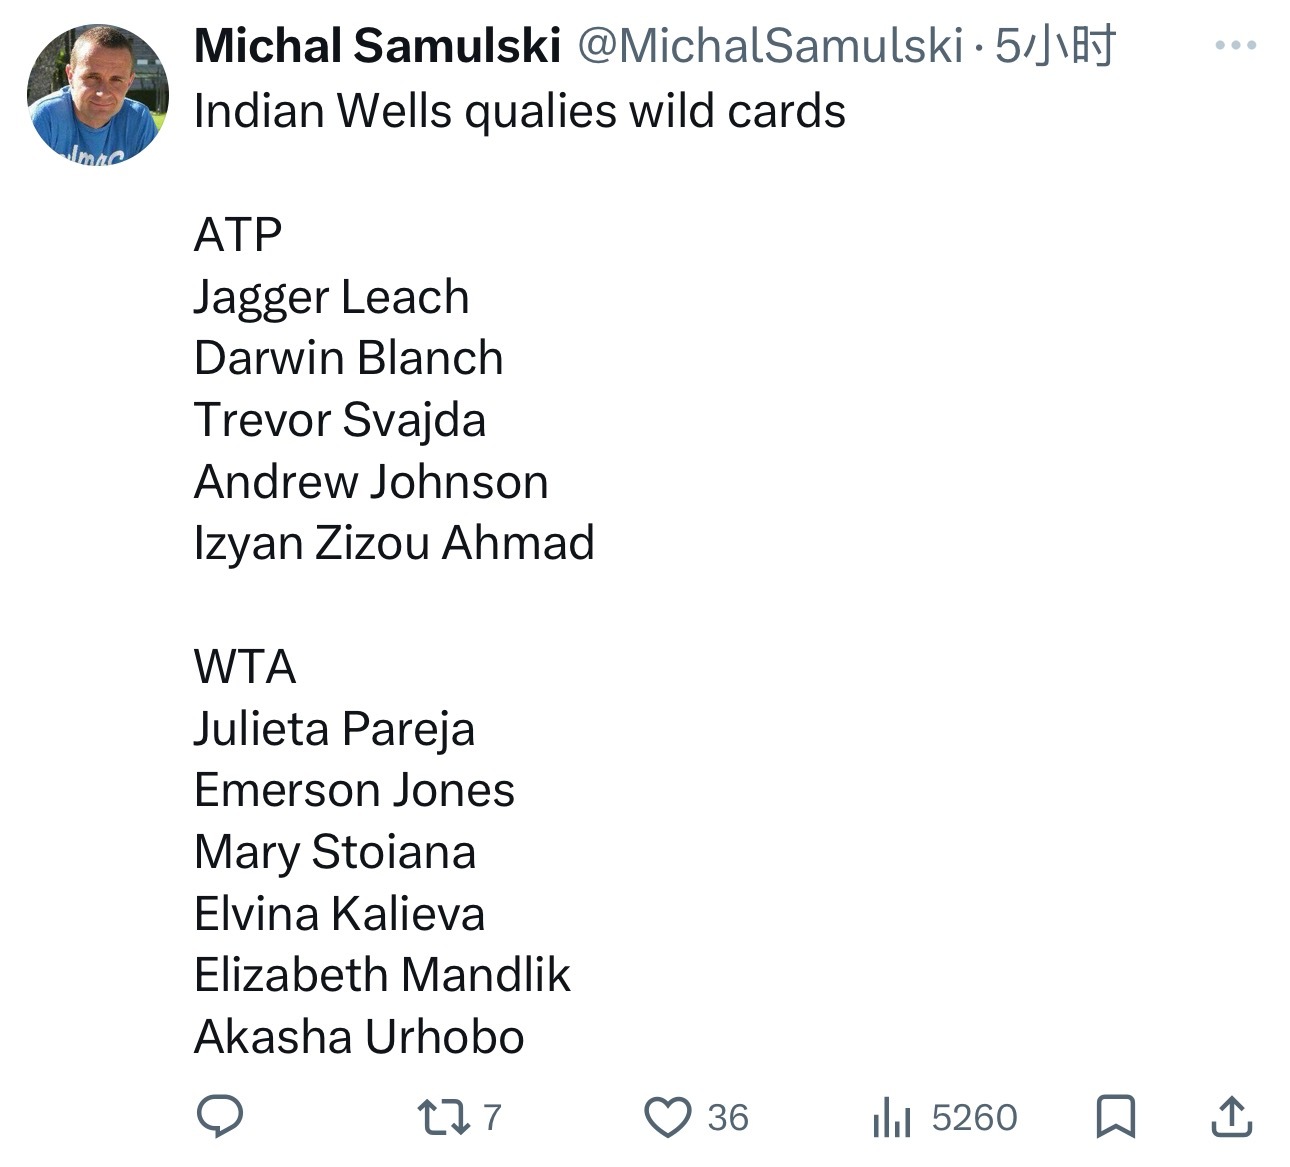Click the WTA heading in the tweet
The width and height of the screenshot is (1290, 1167).
(x=245, y=667)
